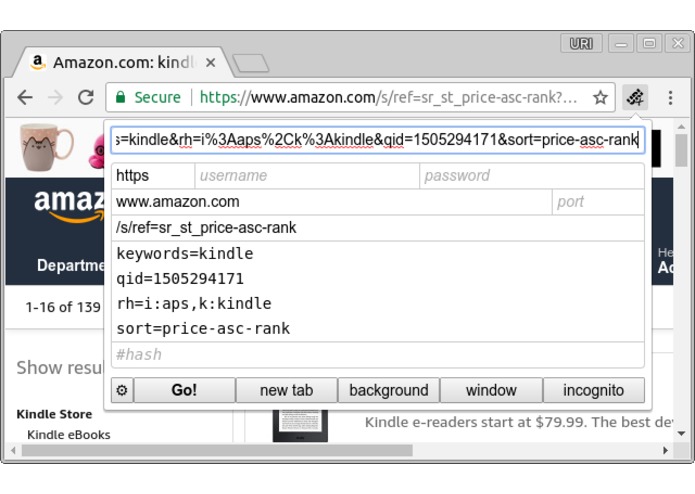Open URL in new window button
695x494 pixels.
coord(491,390)
